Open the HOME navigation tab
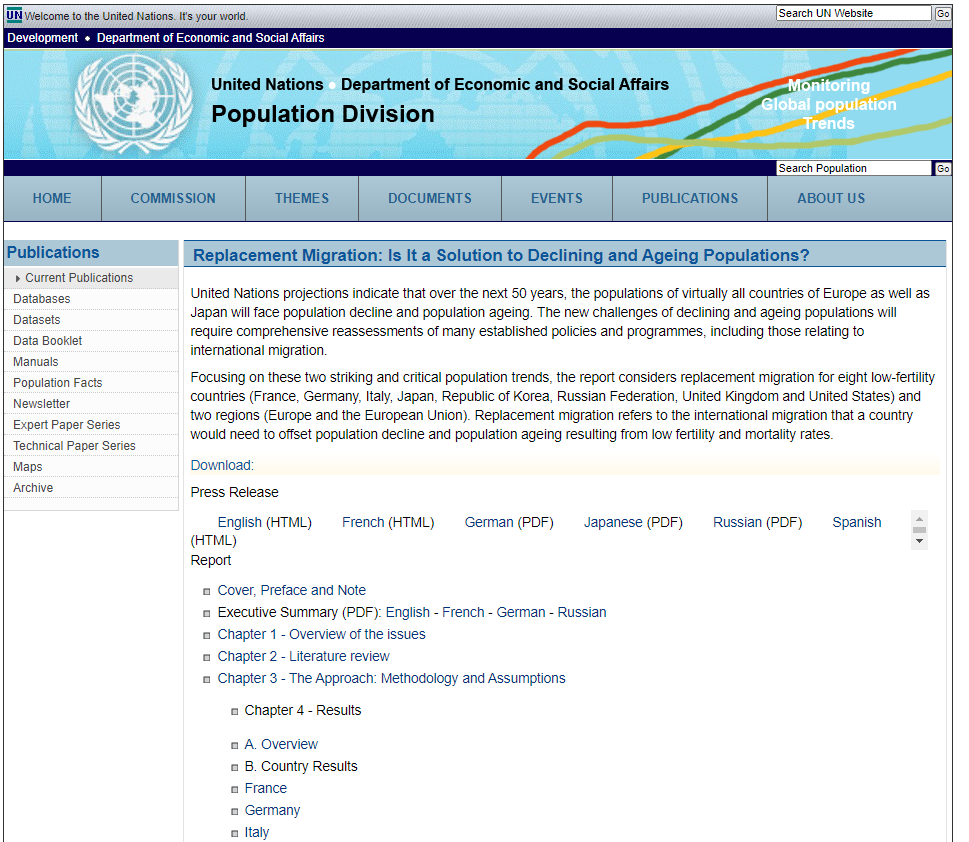This screenshot has height=842, width=969. (52, 198)
